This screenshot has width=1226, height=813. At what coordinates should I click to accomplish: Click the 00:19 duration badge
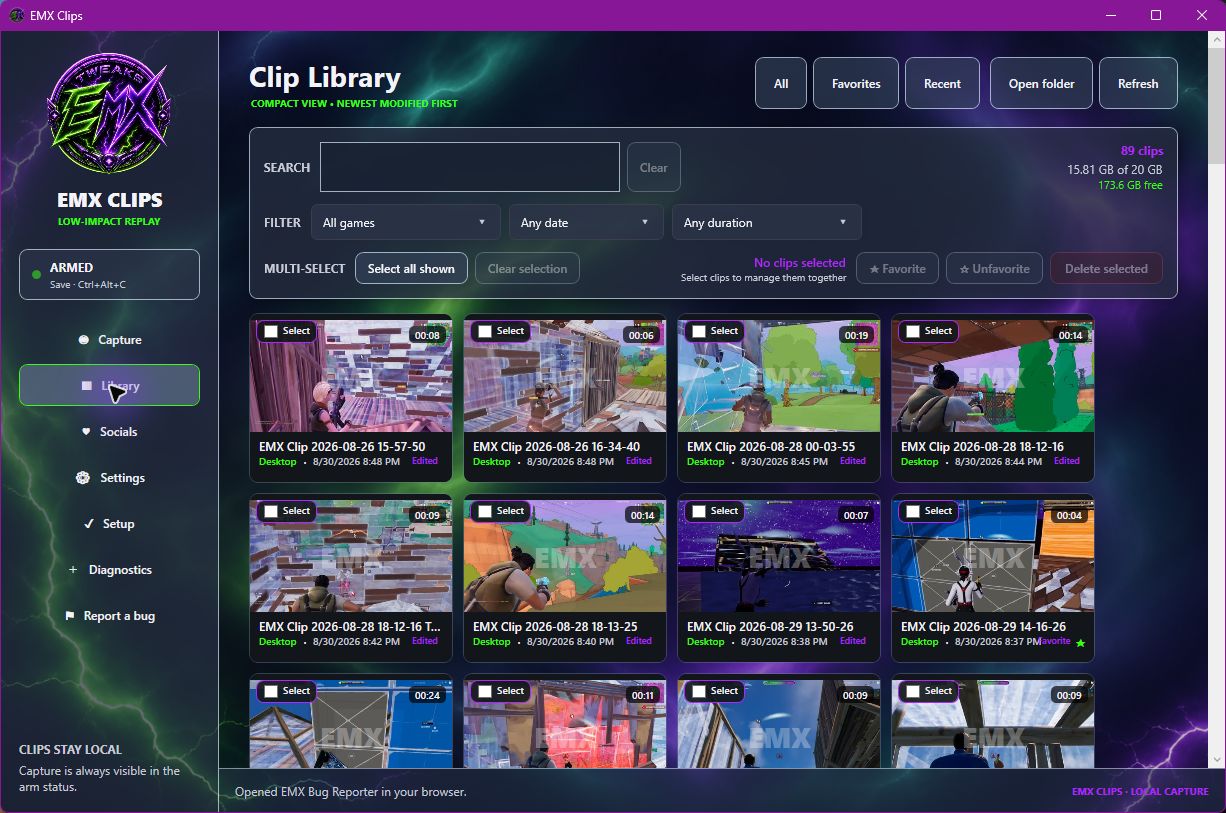(856, 336)
